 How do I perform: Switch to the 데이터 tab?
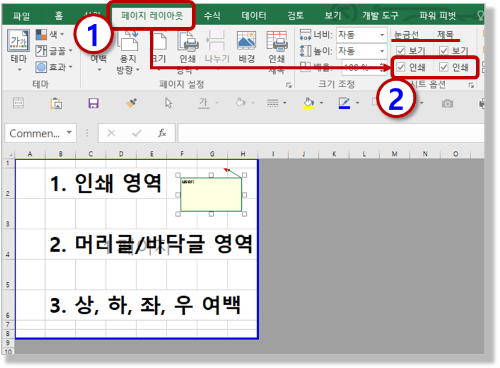coord(254,16)
